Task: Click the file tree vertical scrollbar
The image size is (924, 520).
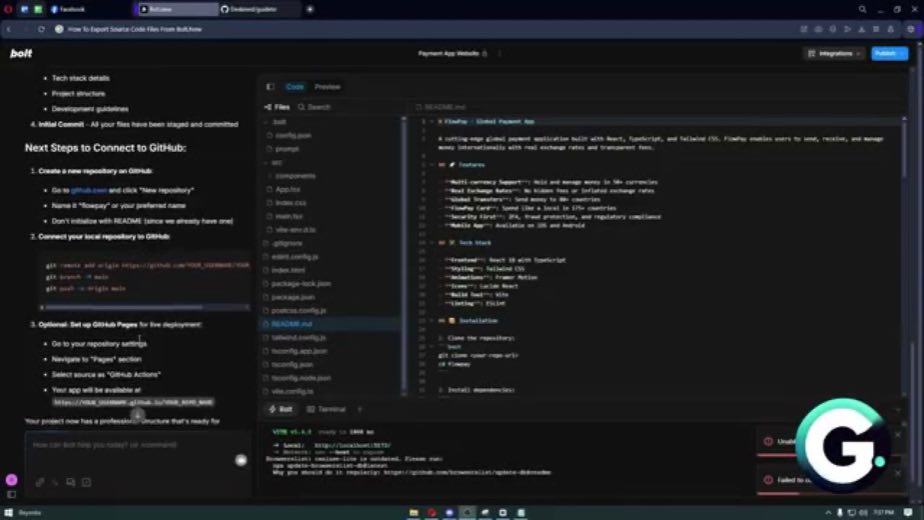Action: click(404, 254)
